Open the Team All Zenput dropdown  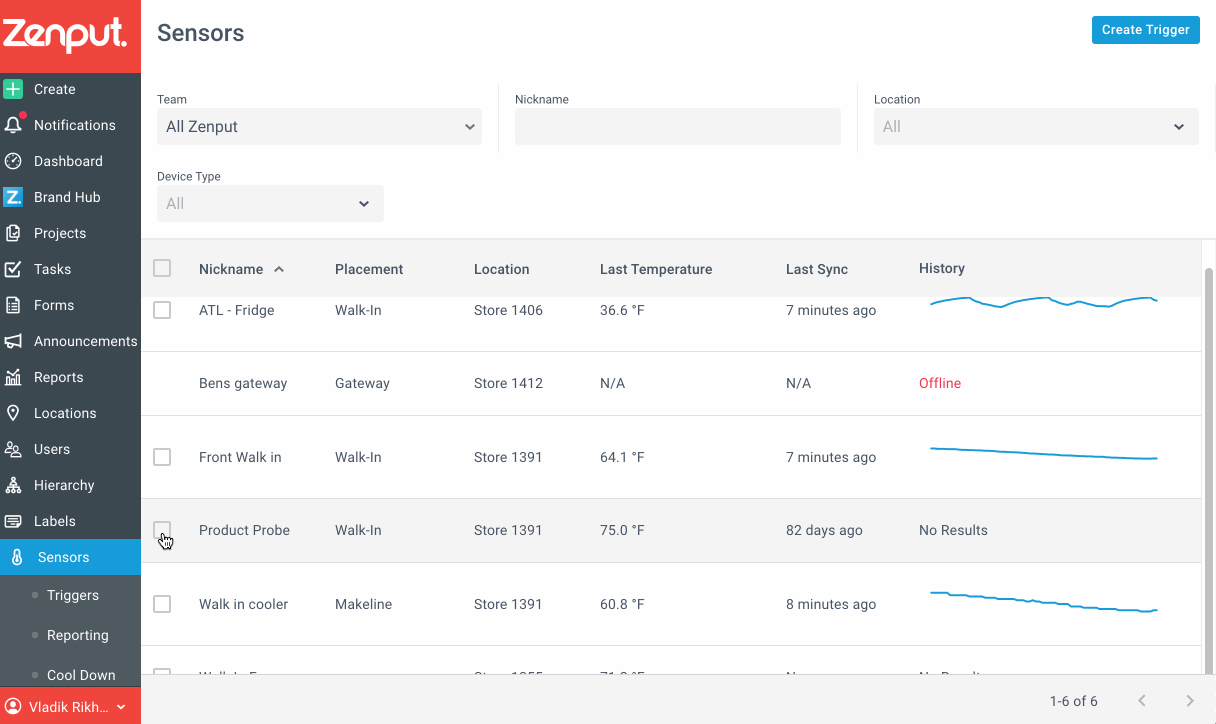(319, 127)
